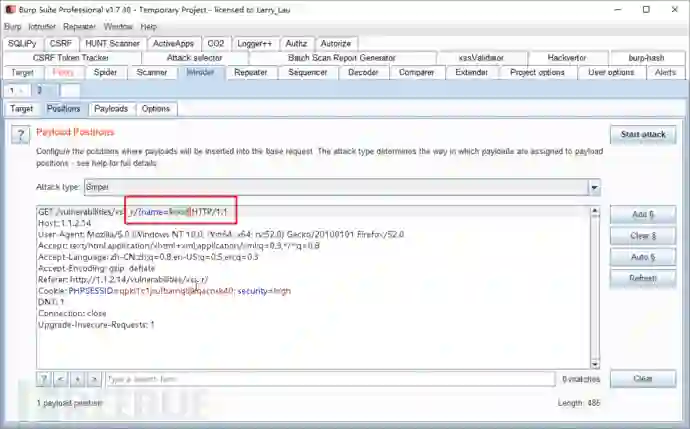Switch to the HUNT Scanner tab
The height and width of the screenshot is (429, 690).
pyautogui.click(x=112, y=44)
